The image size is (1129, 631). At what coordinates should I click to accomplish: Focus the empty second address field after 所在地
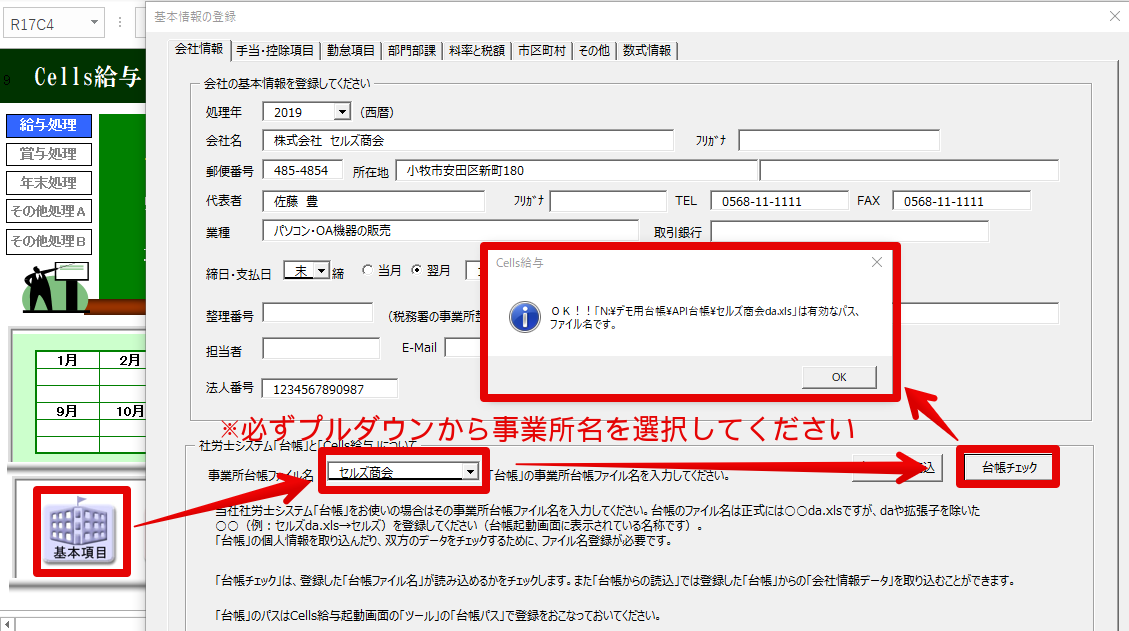point(909,171)
